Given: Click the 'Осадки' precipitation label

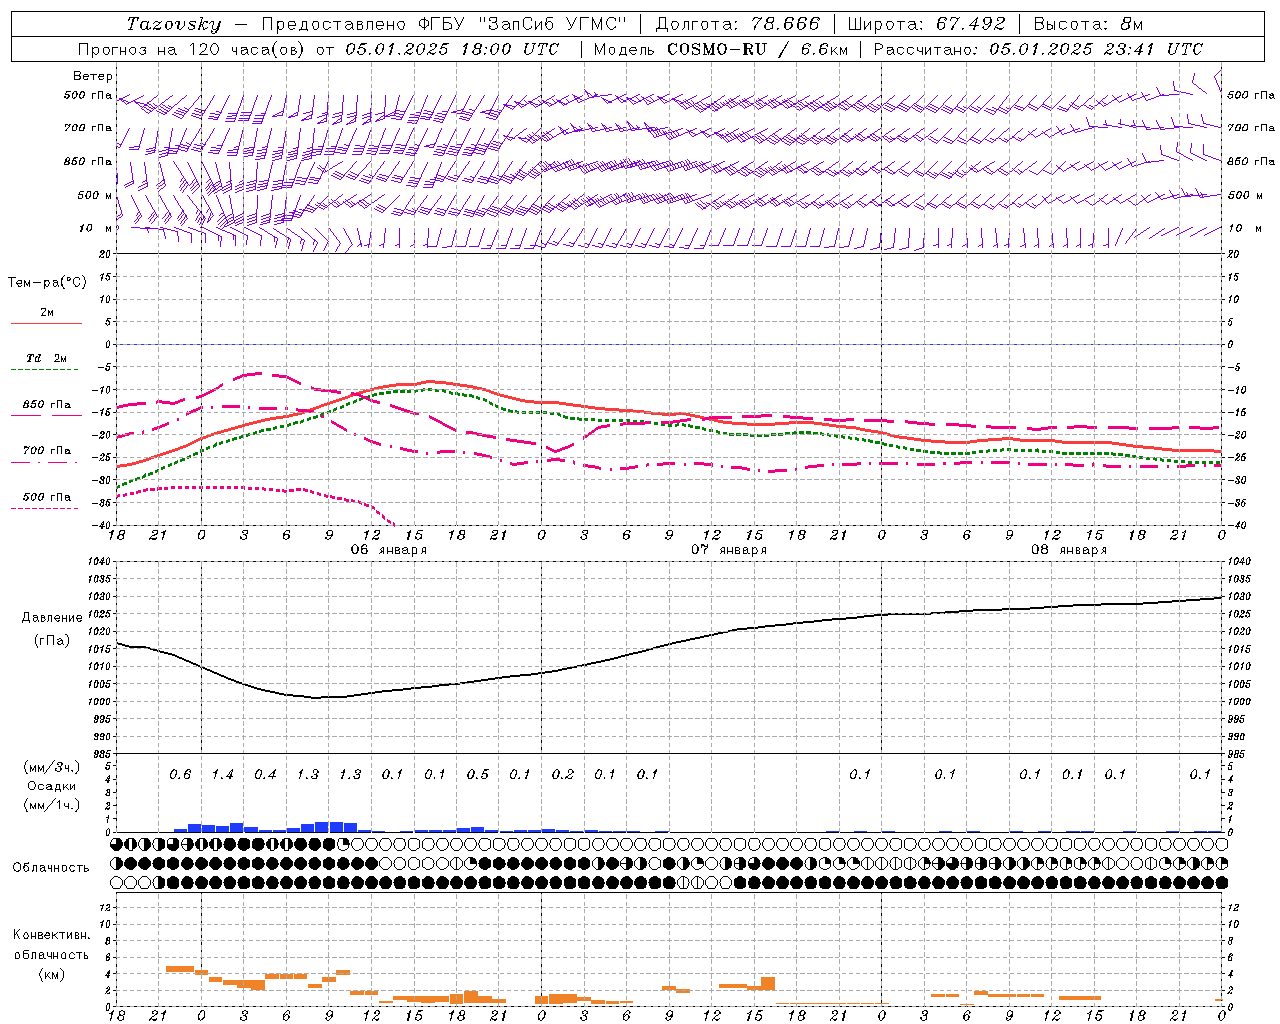Looking at the screenshot, I should tap(51, 786).
